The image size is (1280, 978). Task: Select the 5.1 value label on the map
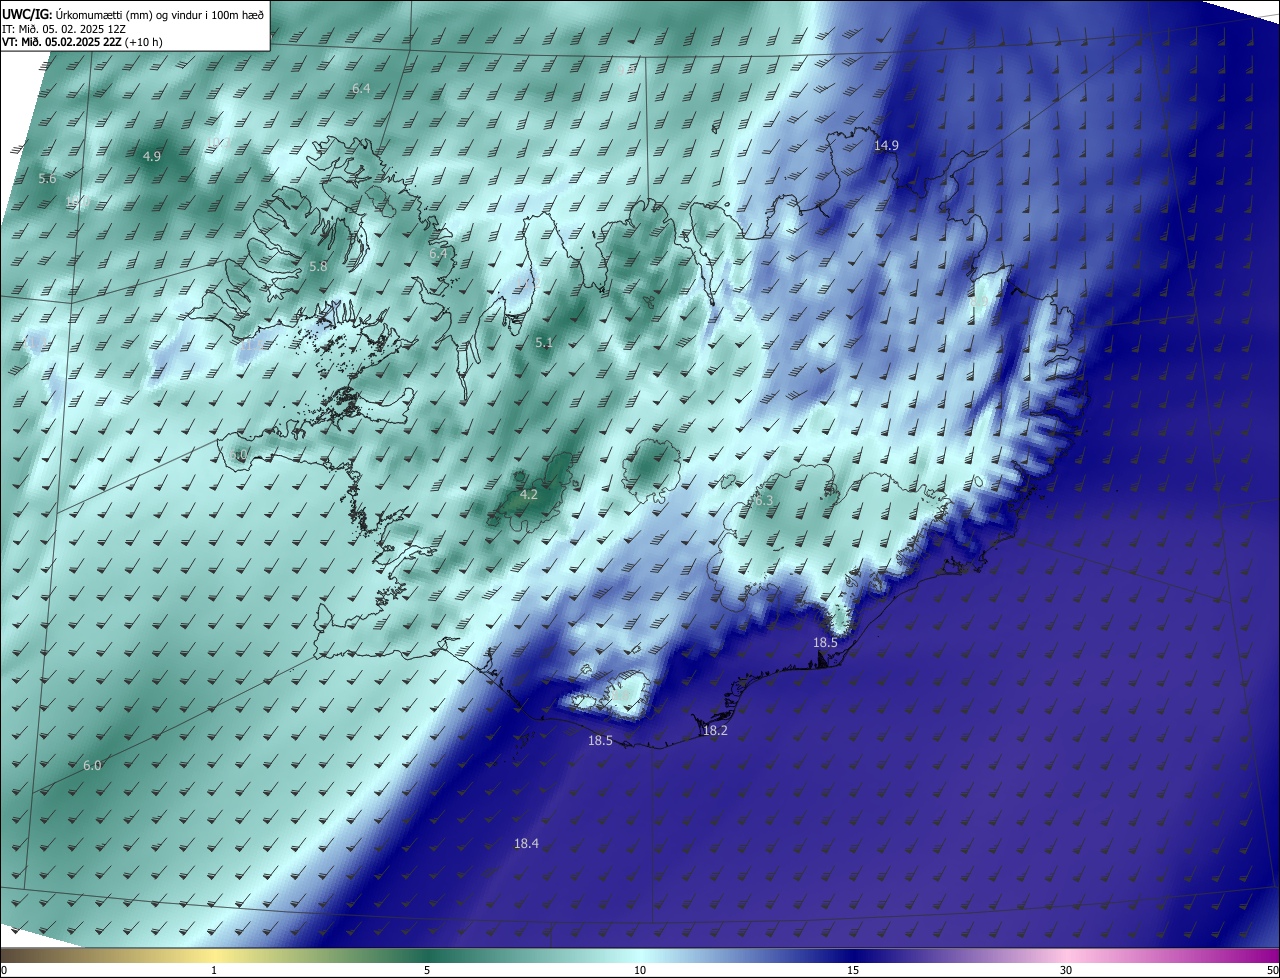pos(544,343)
